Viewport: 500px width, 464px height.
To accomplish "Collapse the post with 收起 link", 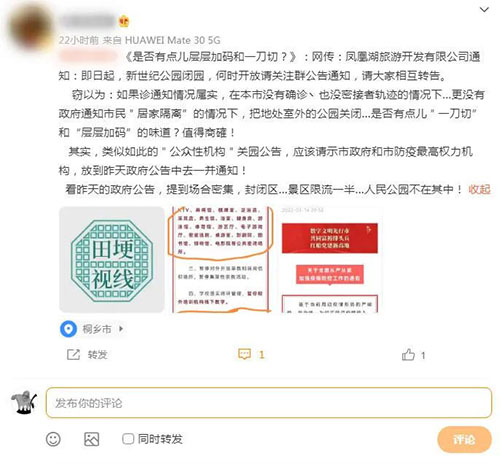I will click(x=479, y=189).
